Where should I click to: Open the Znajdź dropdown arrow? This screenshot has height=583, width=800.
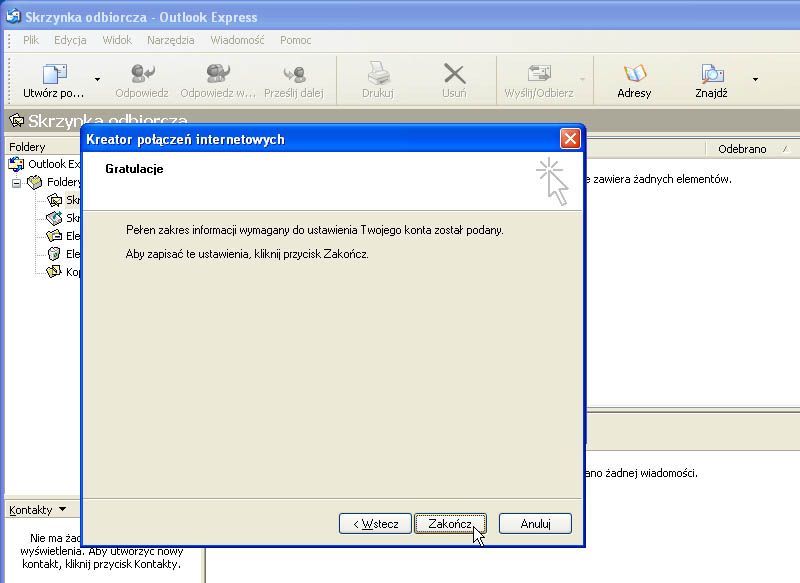click(x=755, y=80)
